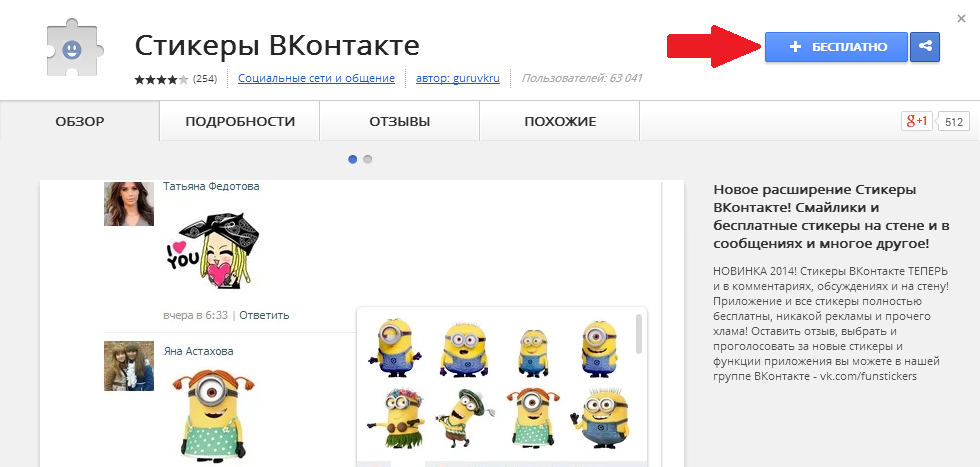Pick the pigtailed girl minion sticker in panel

tap(534, 419)
